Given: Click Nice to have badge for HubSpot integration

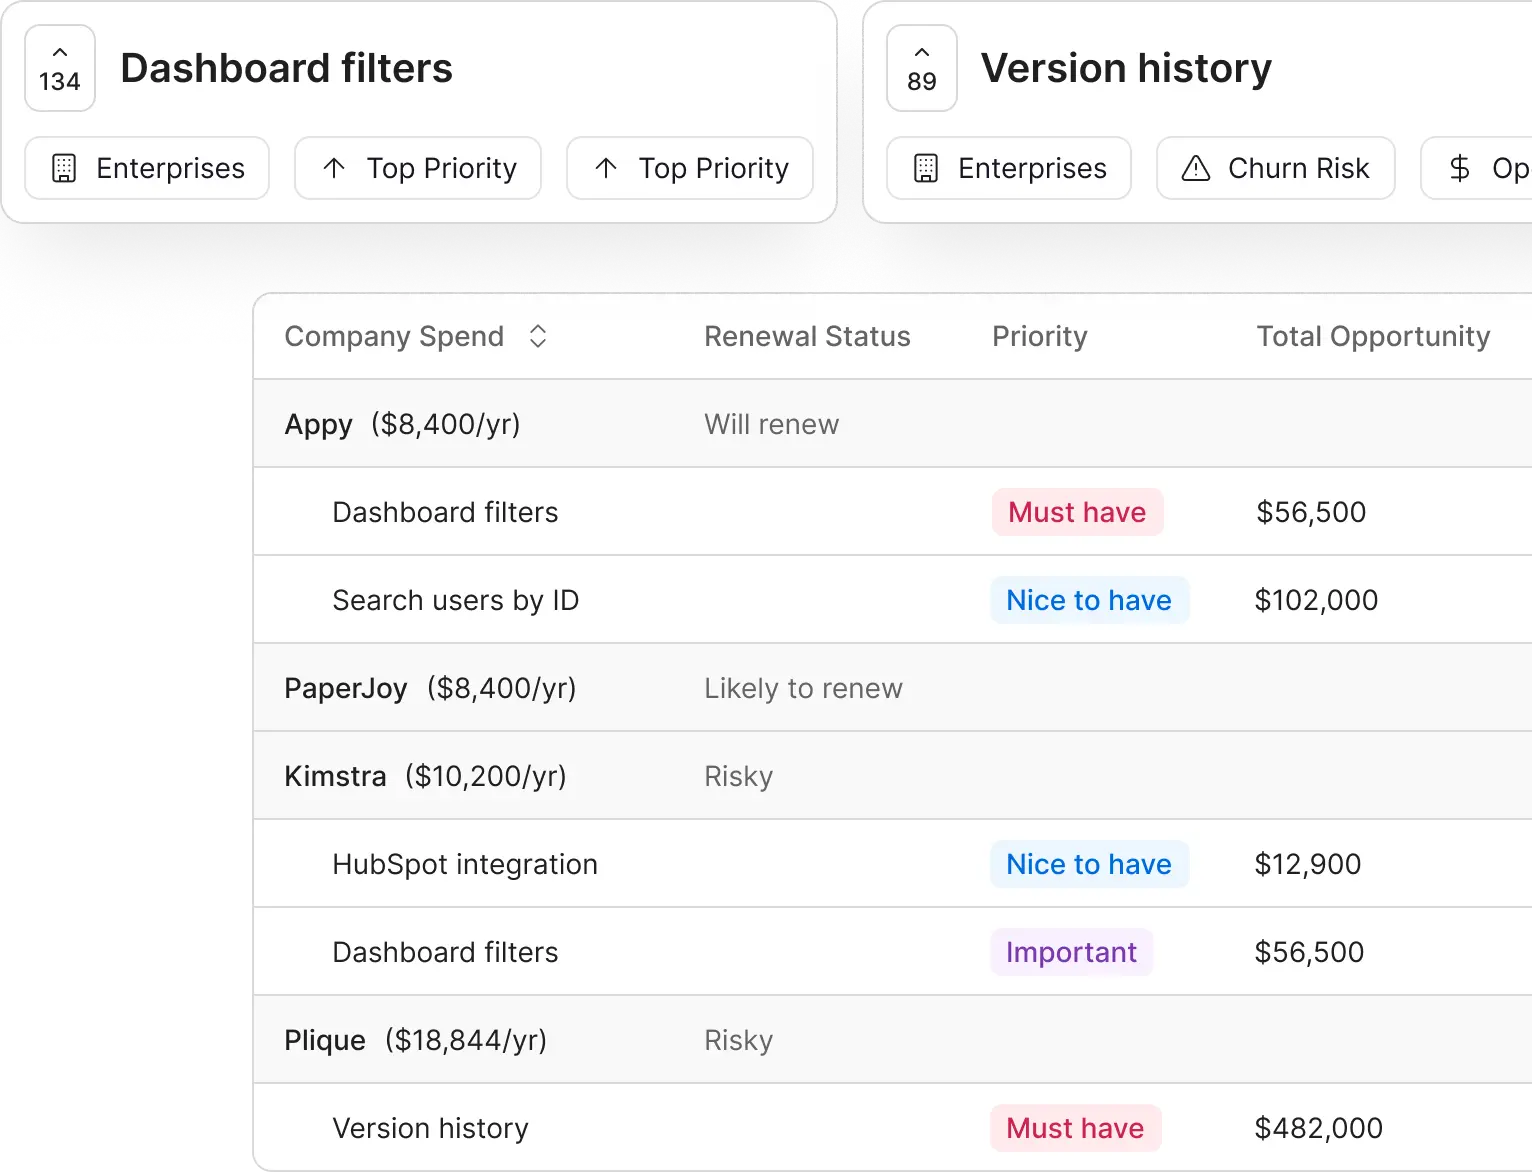Looking at the screenshot, I should 1089,864.
